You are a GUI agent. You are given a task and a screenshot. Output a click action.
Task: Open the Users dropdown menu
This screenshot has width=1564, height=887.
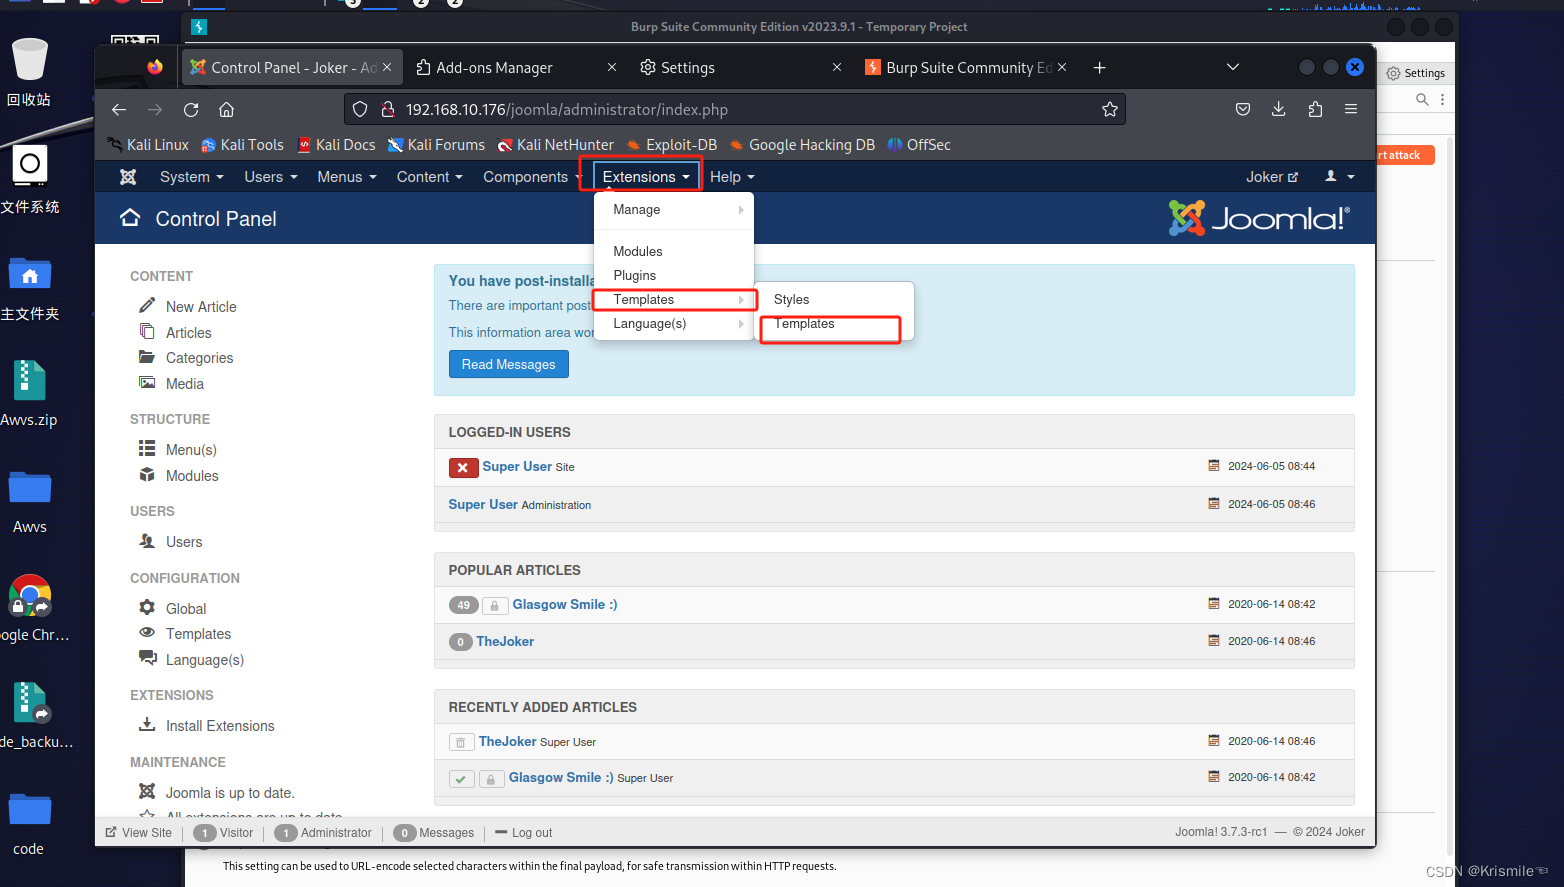point(271,177)
